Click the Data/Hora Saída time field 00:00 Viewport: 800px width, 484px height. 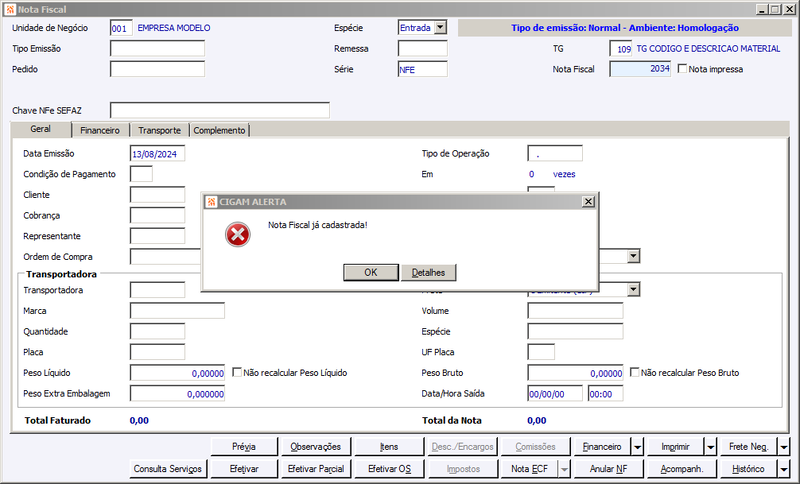606,394
